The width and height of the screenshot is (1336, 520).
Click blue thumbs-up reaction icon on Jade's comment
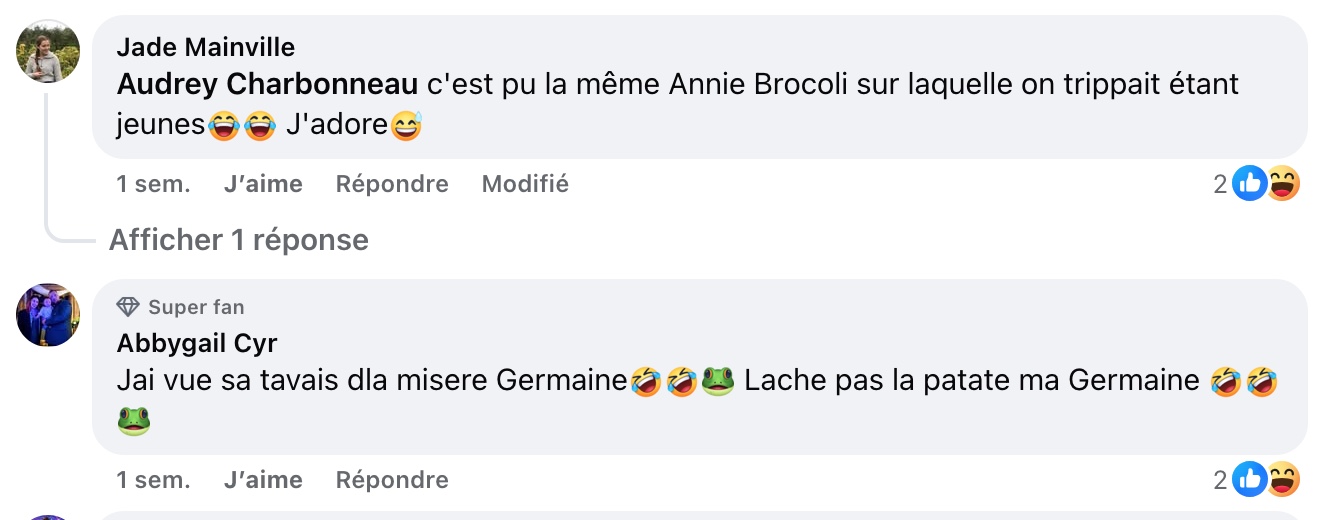point(1249,184)
